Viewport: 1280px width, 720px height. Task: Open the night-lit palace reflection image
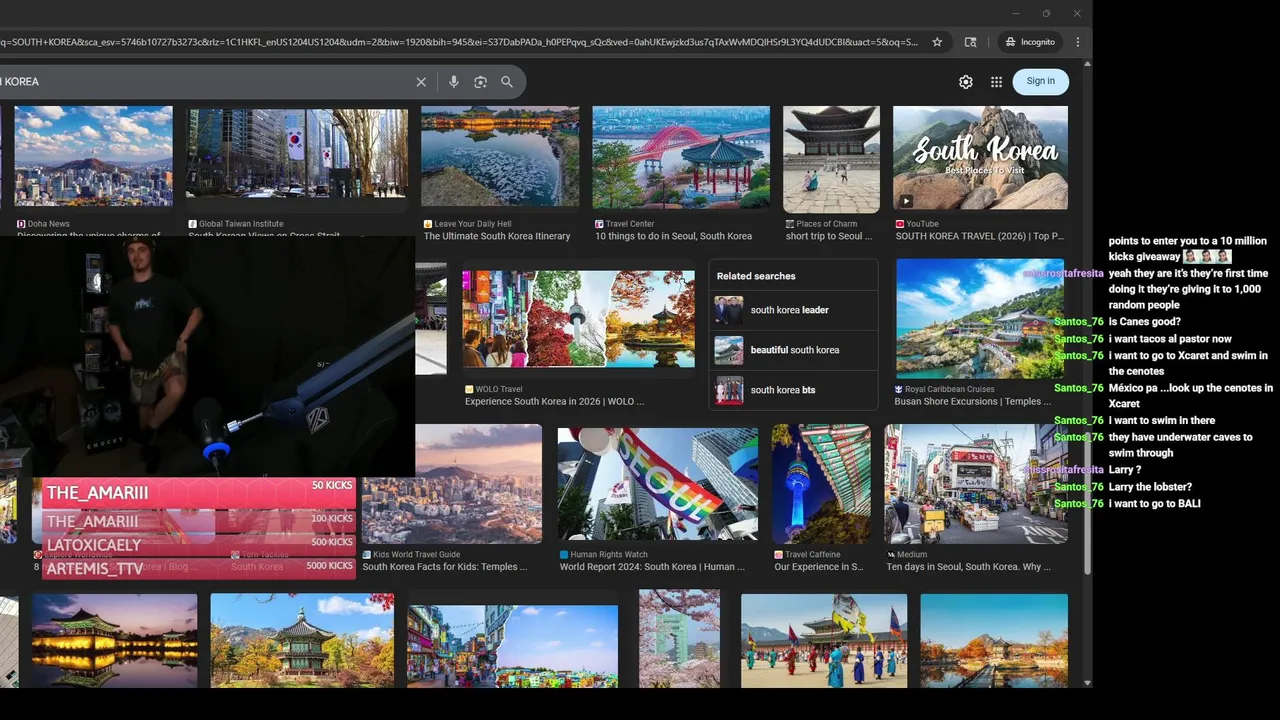click(113, 640)
